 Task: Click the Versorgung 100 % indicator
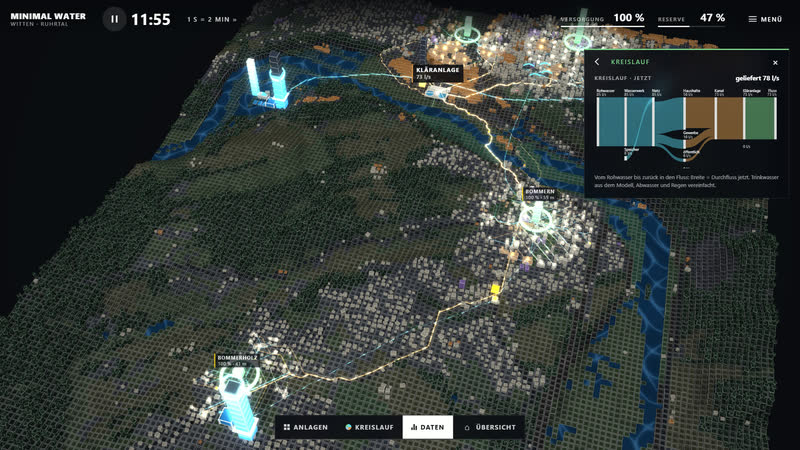click(602, 19)
